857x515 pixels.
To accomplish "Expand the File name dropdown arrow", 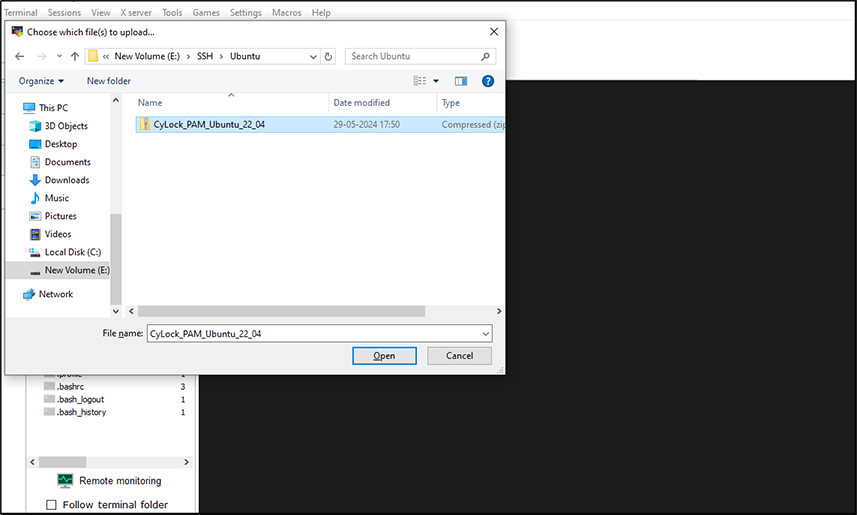I will 485,333.
